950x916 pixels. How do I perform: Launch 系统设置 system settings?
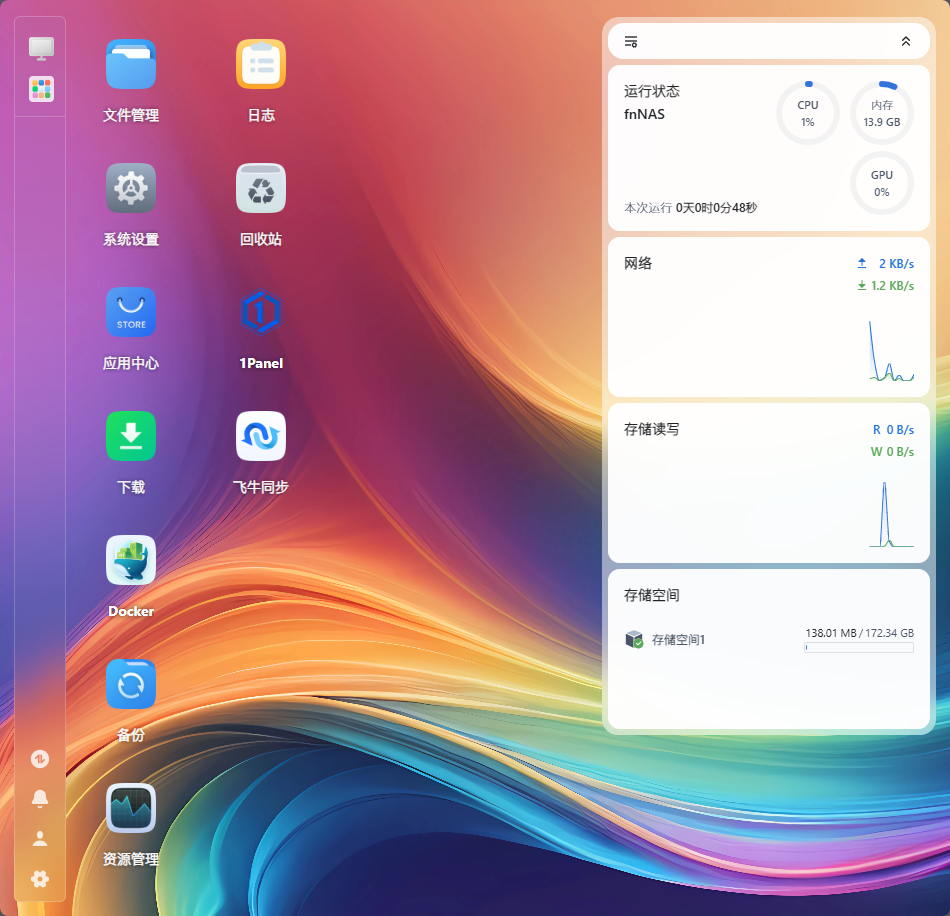pos(131,188)
